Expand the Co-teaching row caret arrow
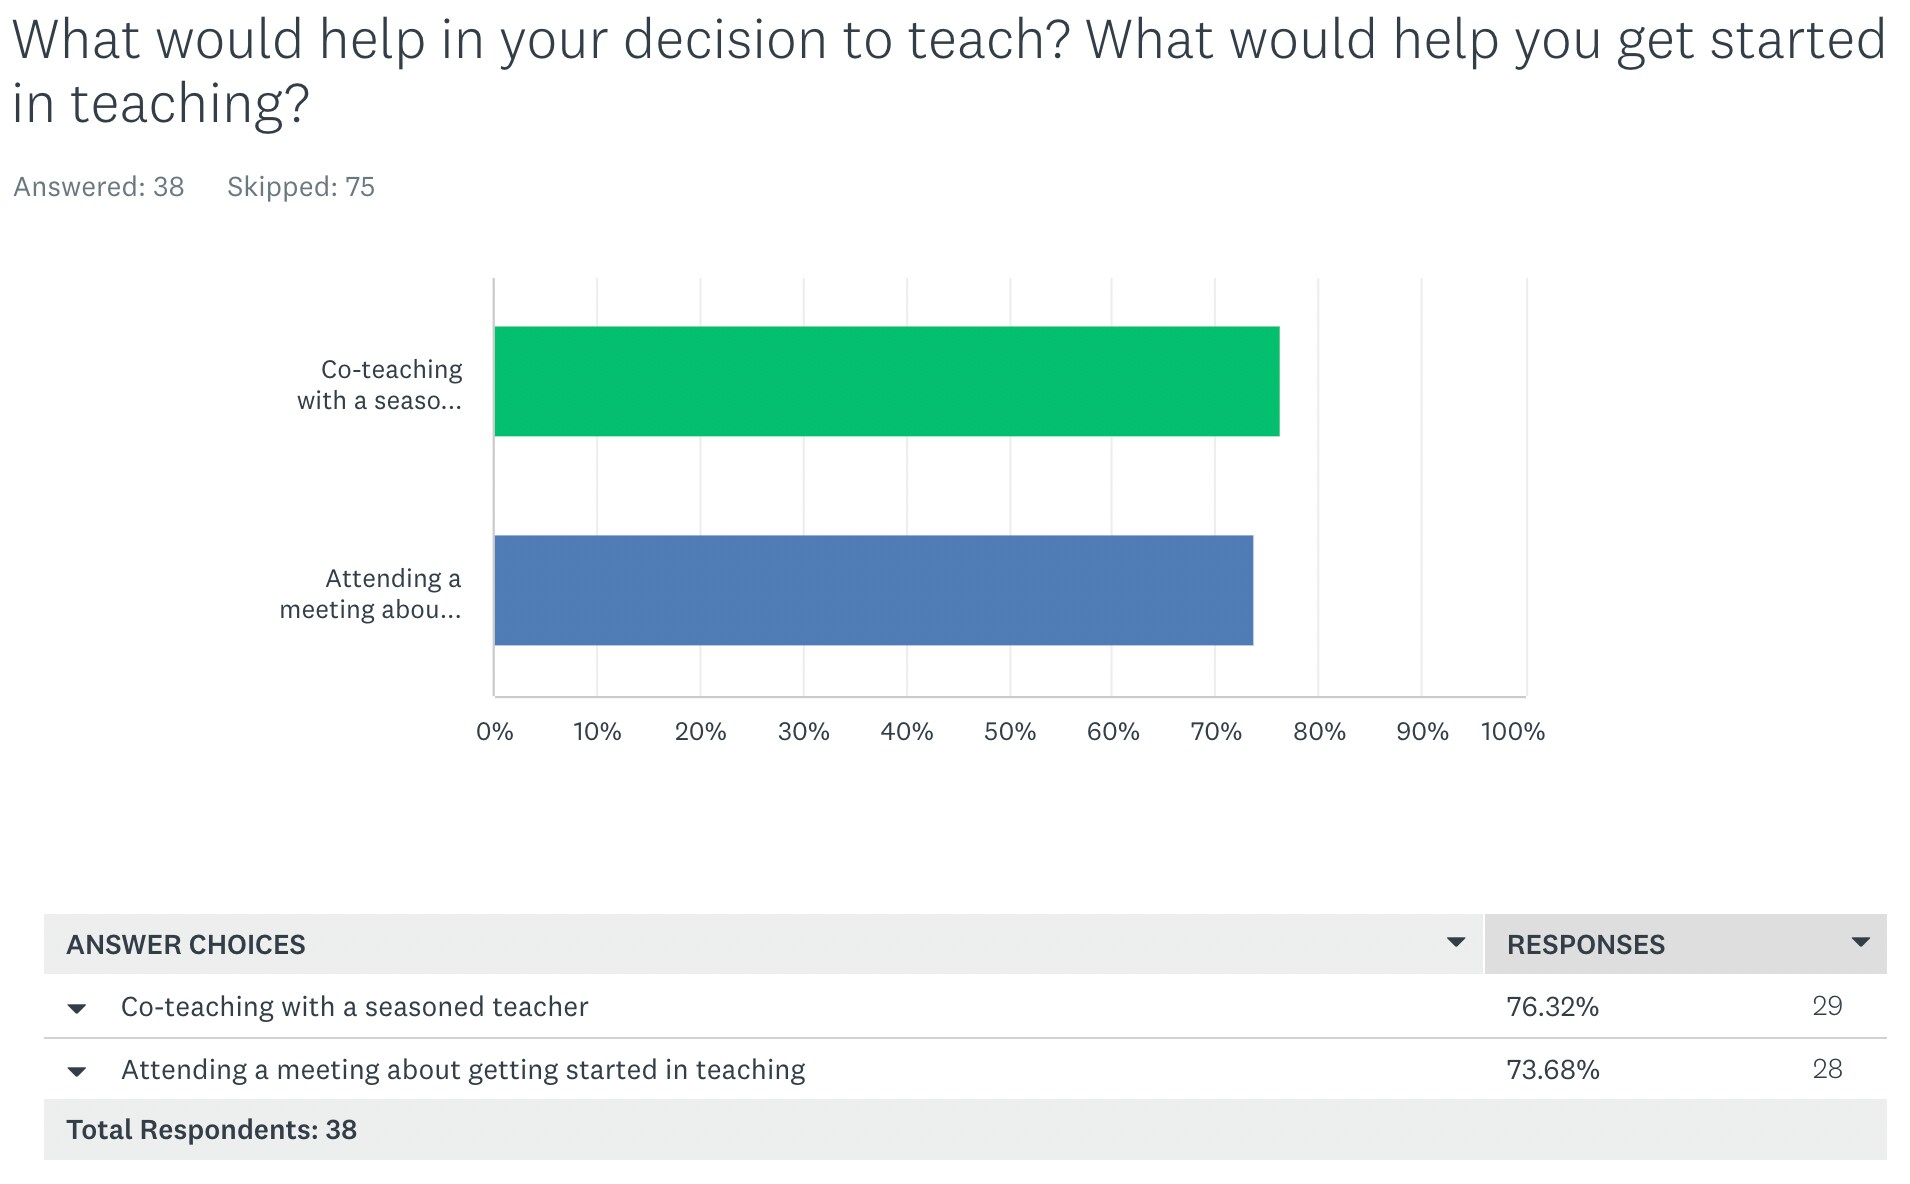The image size is (1910, 1184). [x=77, y=1008]
